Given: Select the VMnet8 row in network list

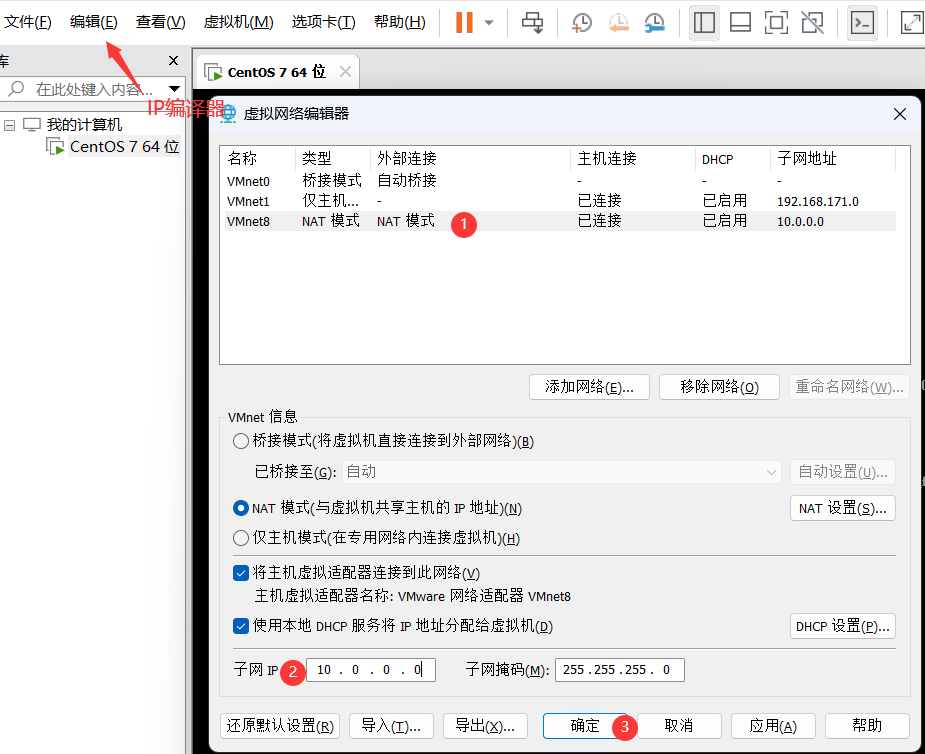Looking at the screenshot, I should (560, 221).
